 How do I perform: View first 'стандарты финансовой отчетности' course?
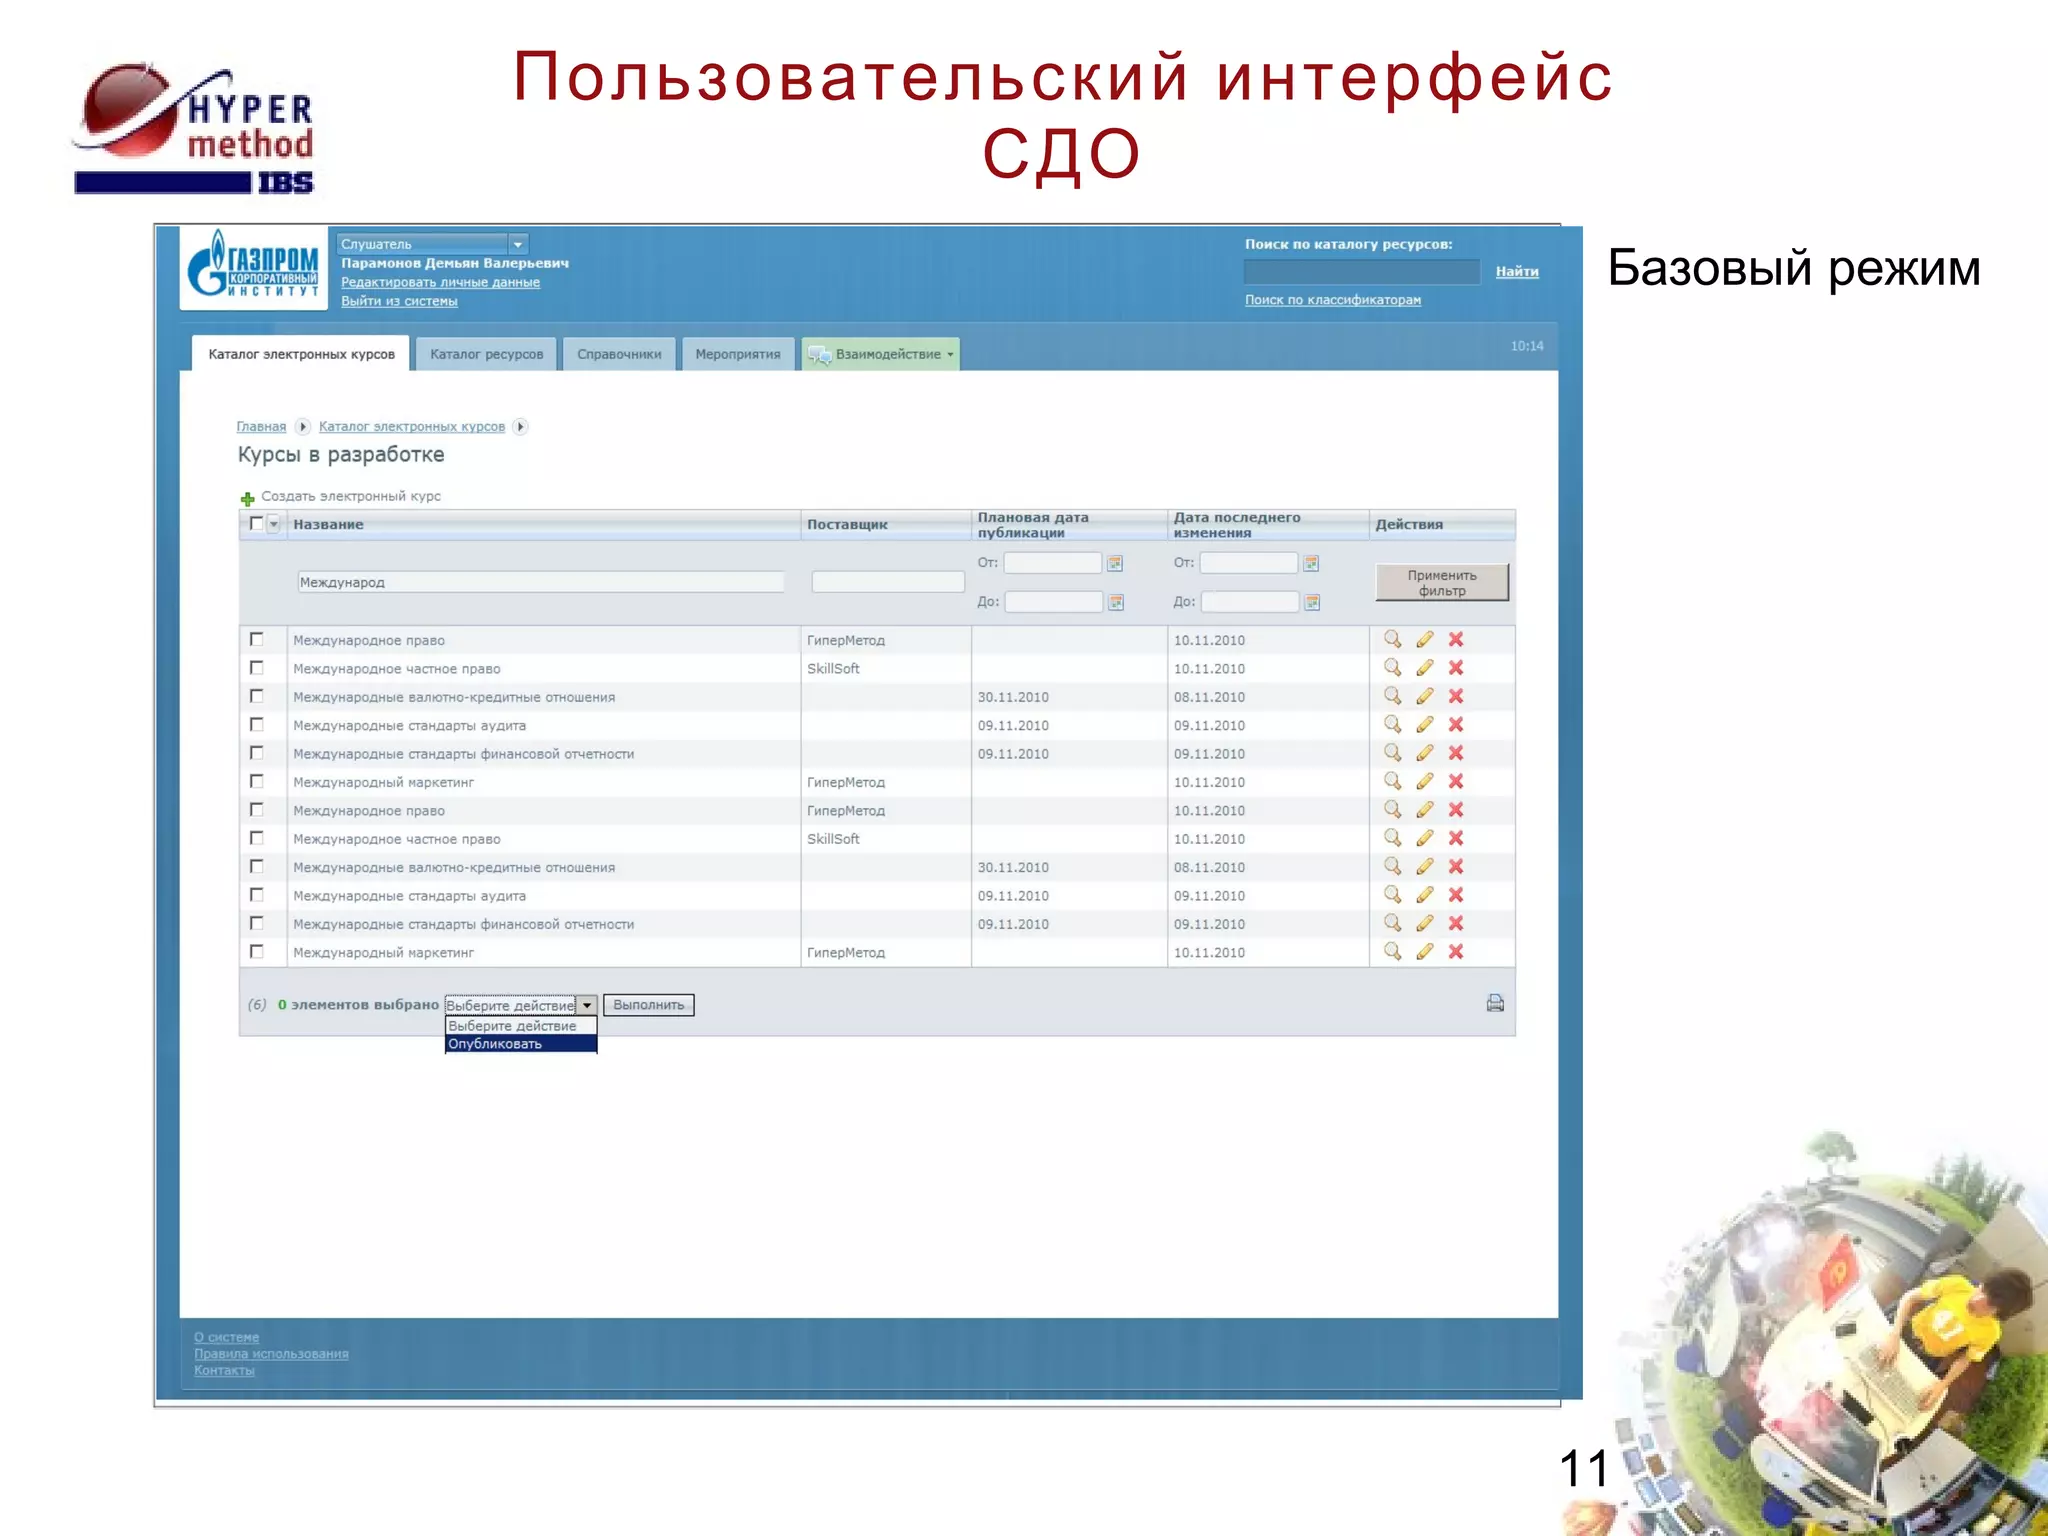click(x=1392, y=753)
